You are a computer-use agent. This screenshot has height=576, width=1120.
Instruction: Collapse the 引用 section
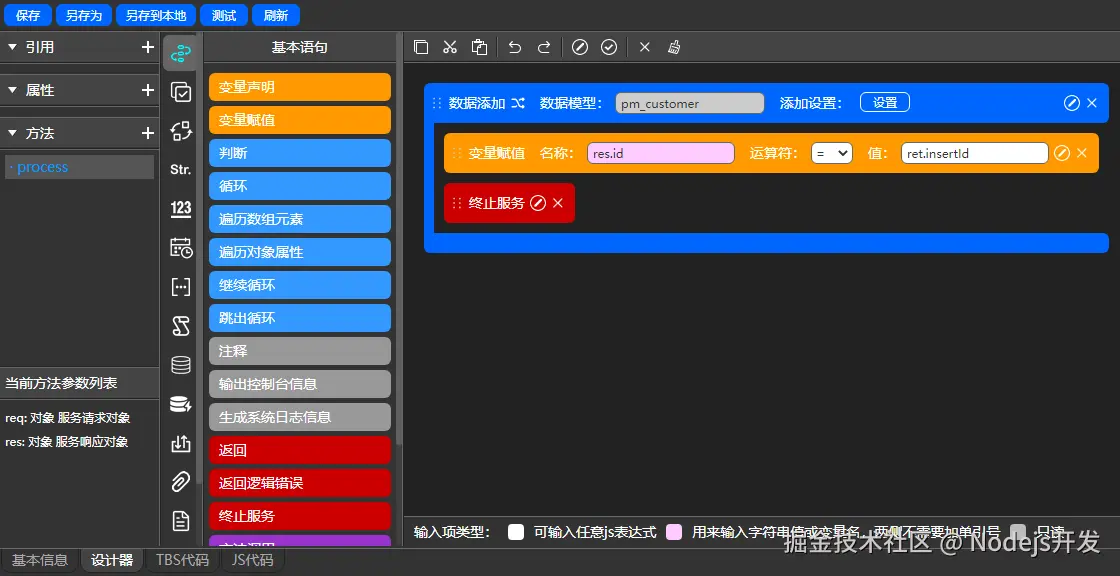[x=13, y=46]
